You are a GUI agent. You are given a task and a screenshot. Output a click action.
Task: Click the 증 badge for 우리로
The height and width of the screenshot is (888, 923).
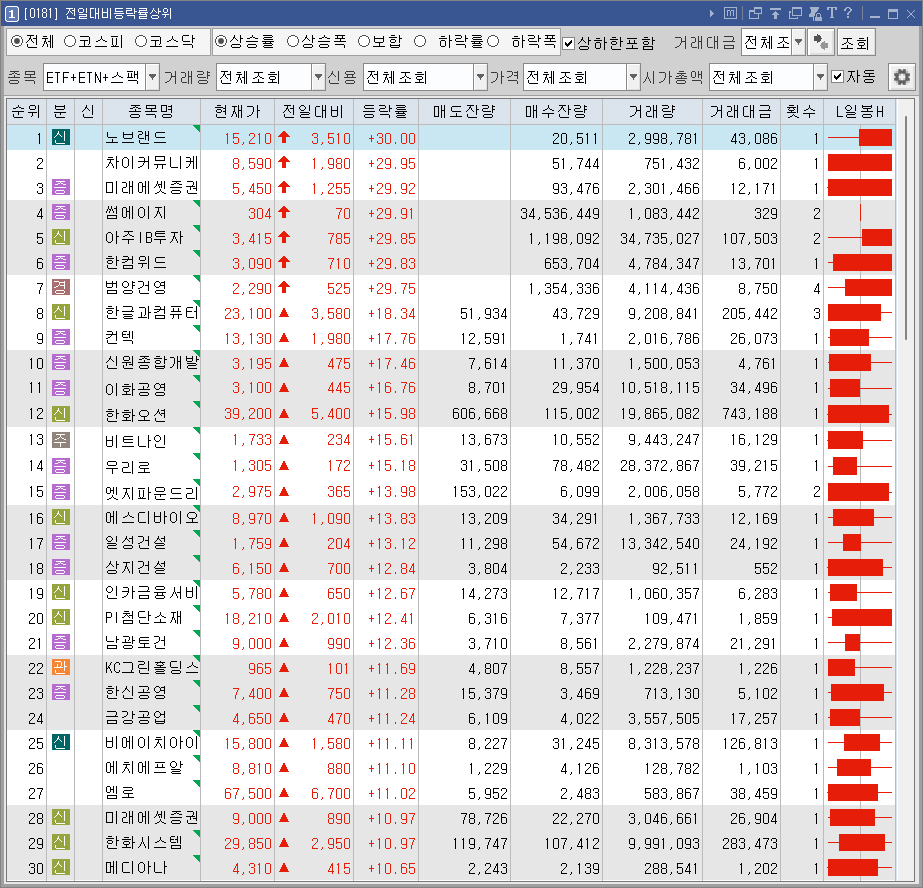tap(60, 465)
